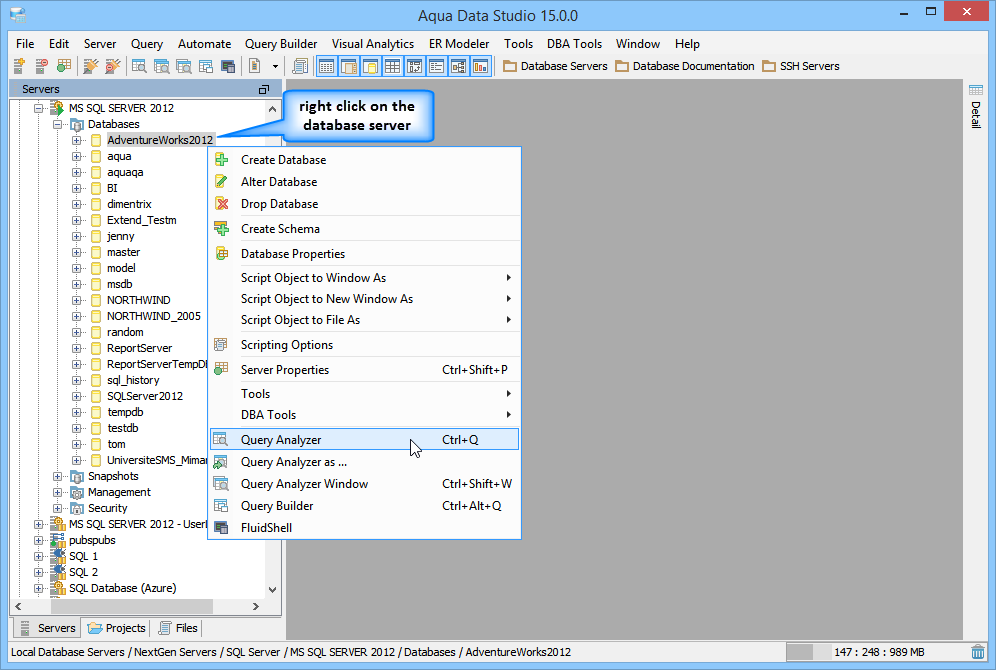Image resolution: width=996 pixels, height=670 pixels.
Task: Toggle the diagram tree toolbar button
Action: click(459, 66)
